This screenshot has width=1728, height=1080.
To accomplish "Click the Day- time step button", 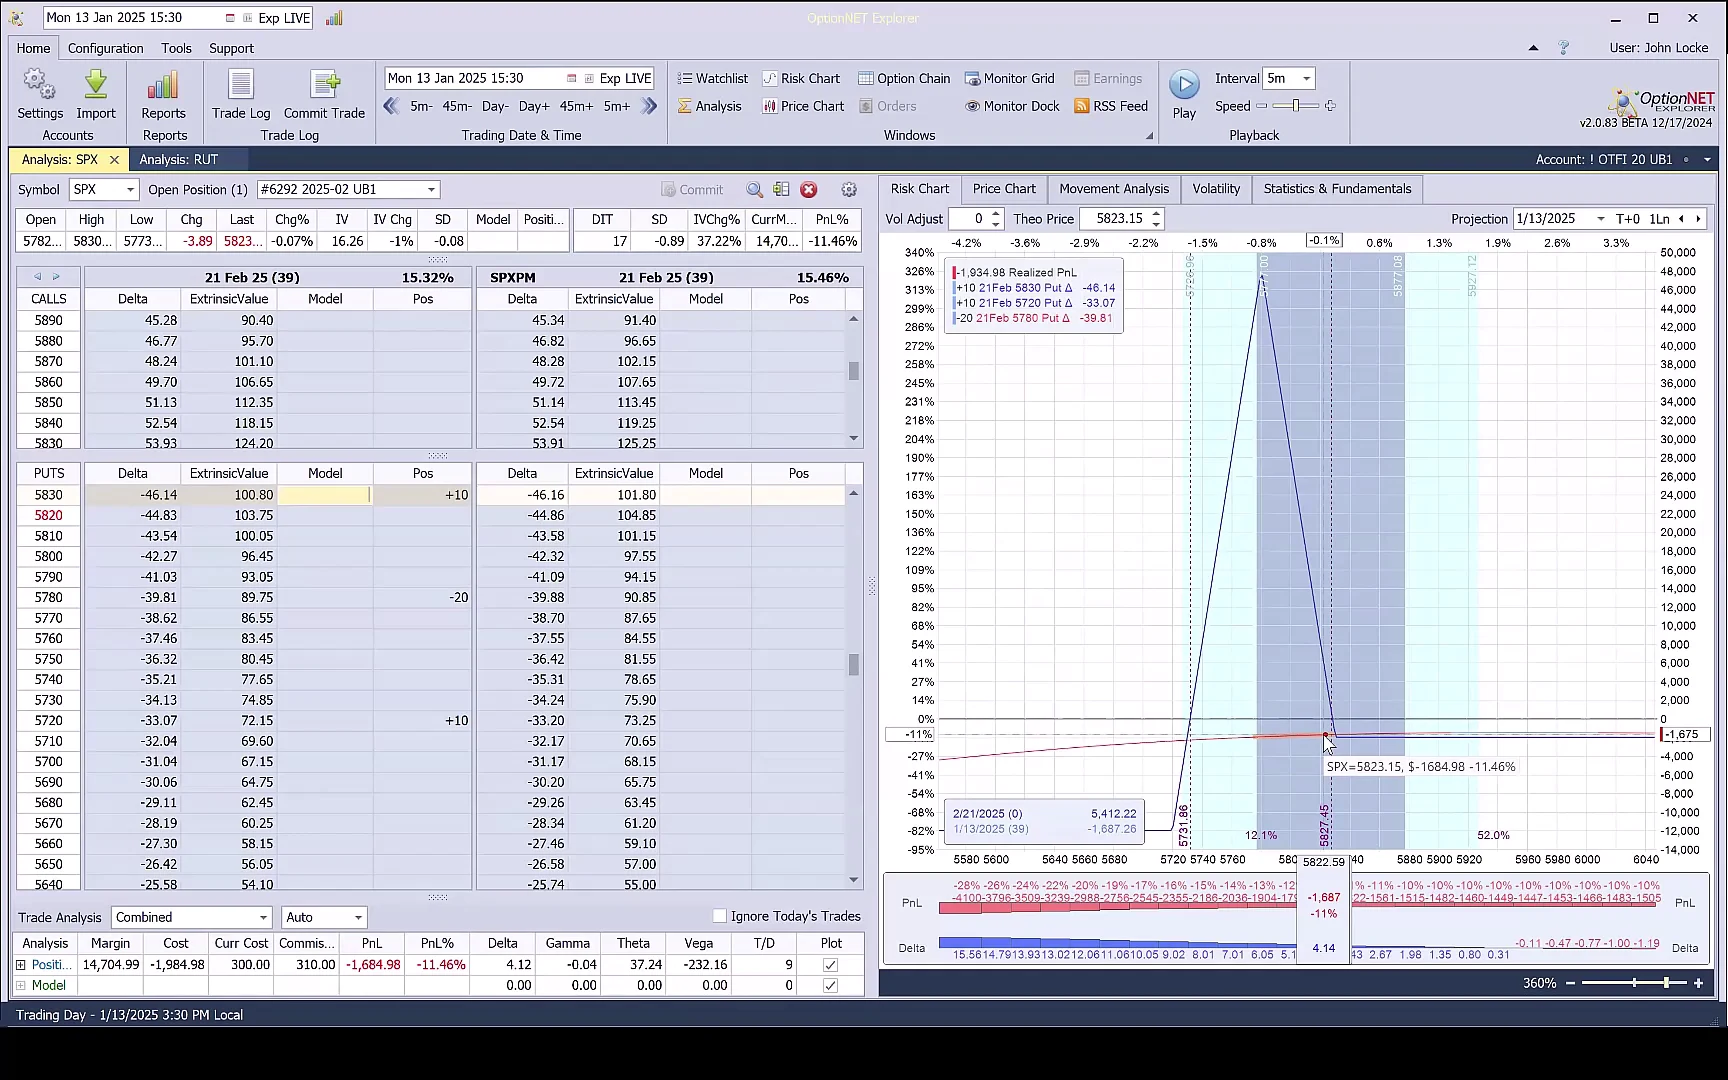I will (x=495, y=106).
